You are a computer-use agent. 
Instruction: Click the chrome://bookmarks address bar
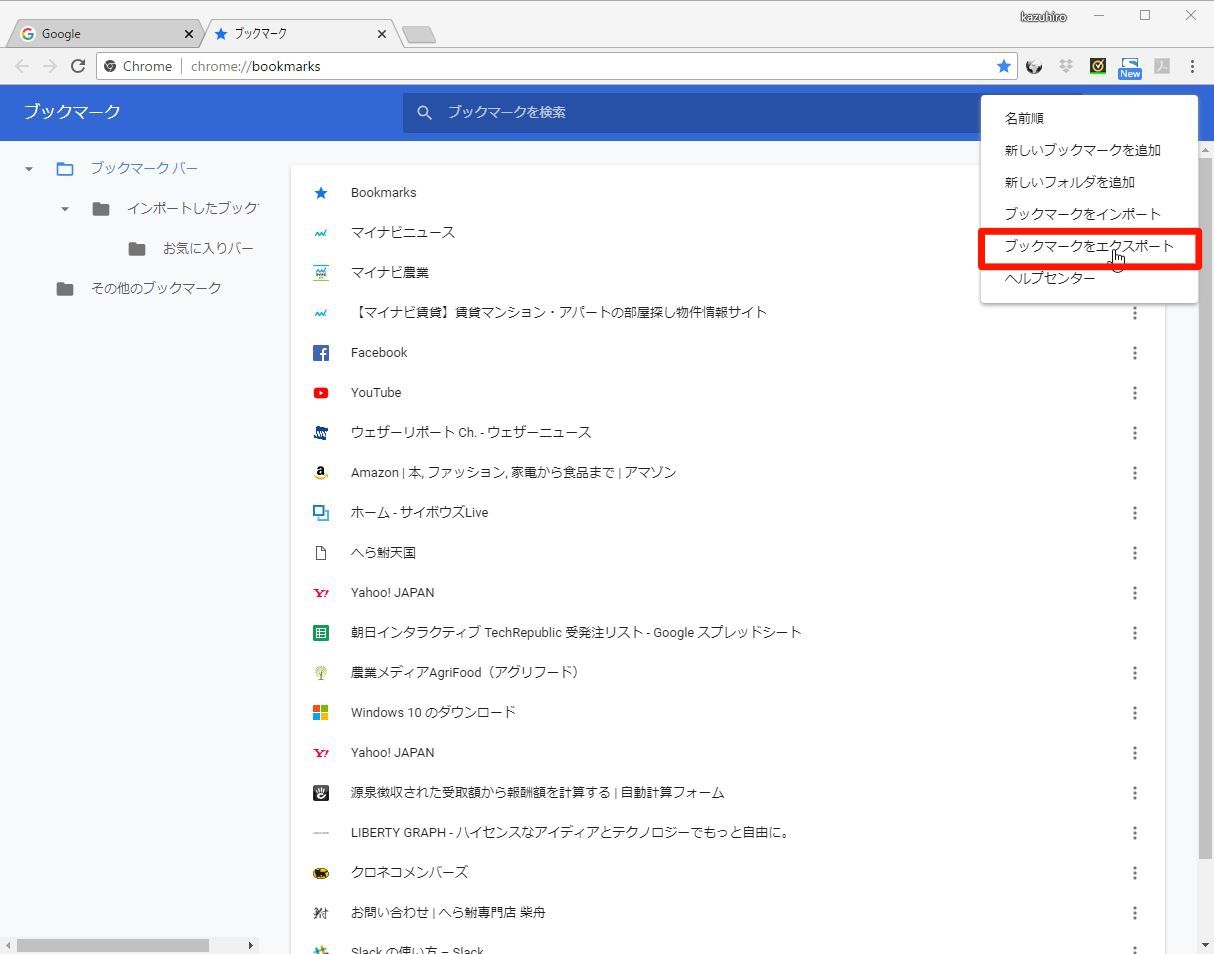point(556,66)
